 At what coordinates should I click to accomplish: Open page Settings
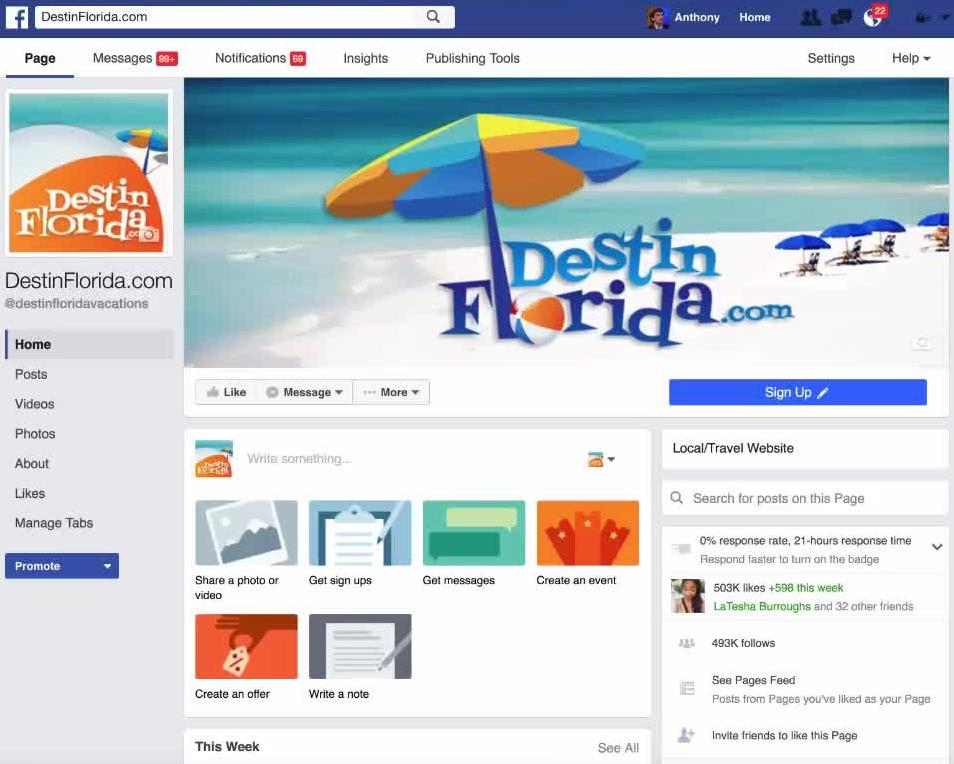click(x=830, y=58)
